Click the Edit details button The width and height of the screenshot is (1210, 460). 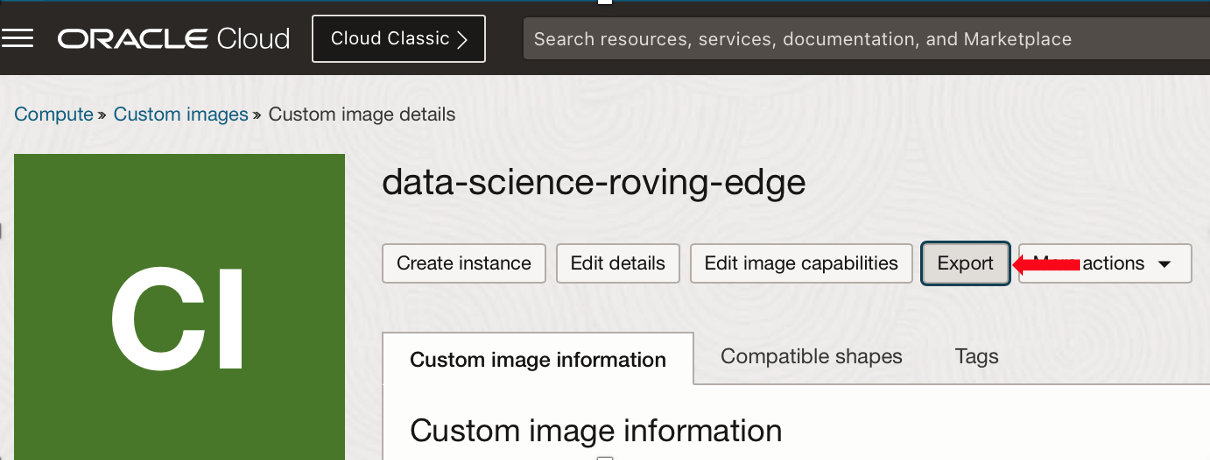617,263
